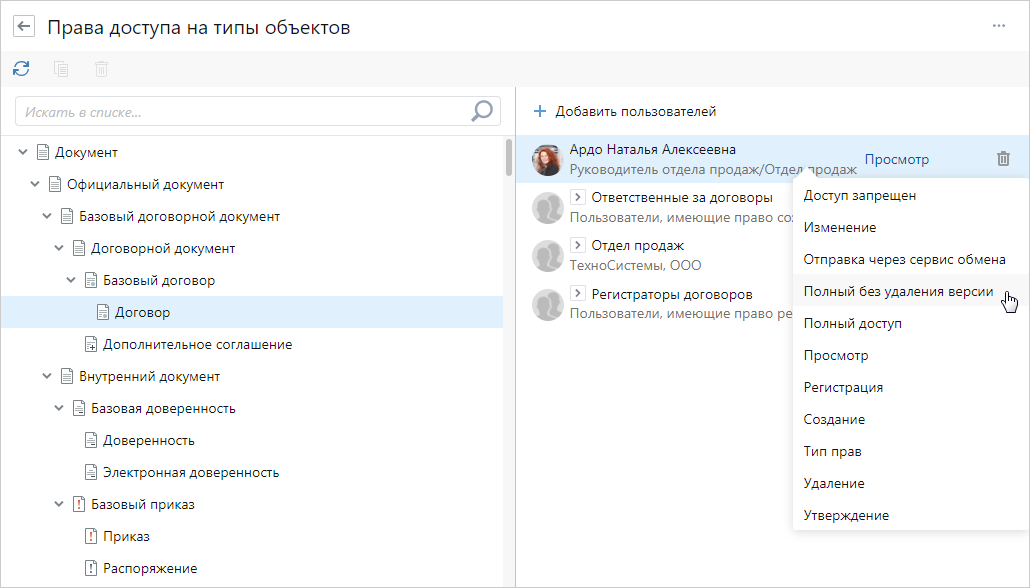This screenshot has height=588, width=1030.
Task: Collapse the Документ tree node
Action: click(23, 153)
